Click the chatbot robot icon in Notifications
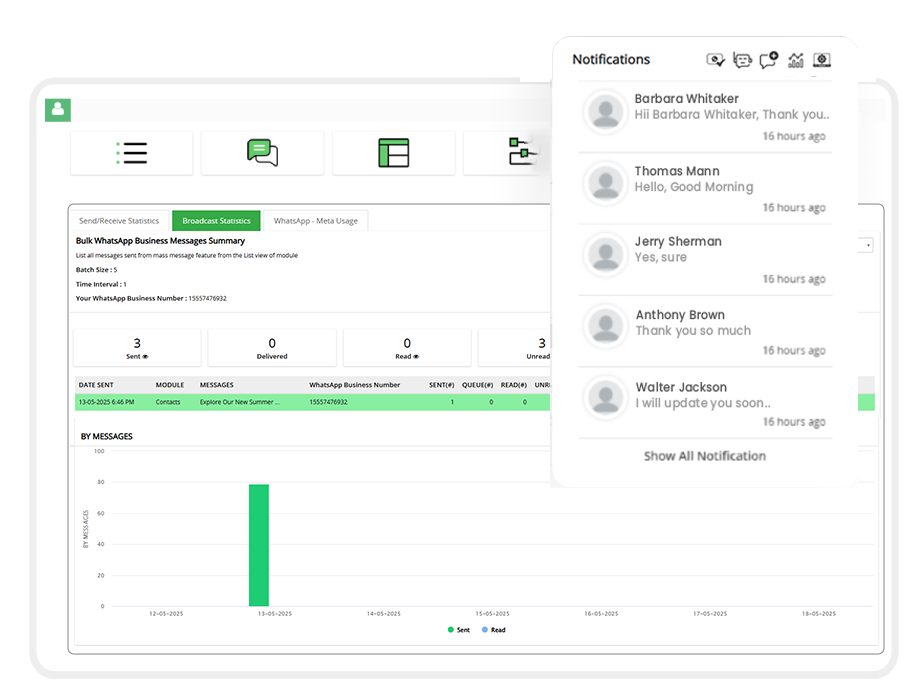The image size is (904, 692). click(x=742, y=60)
